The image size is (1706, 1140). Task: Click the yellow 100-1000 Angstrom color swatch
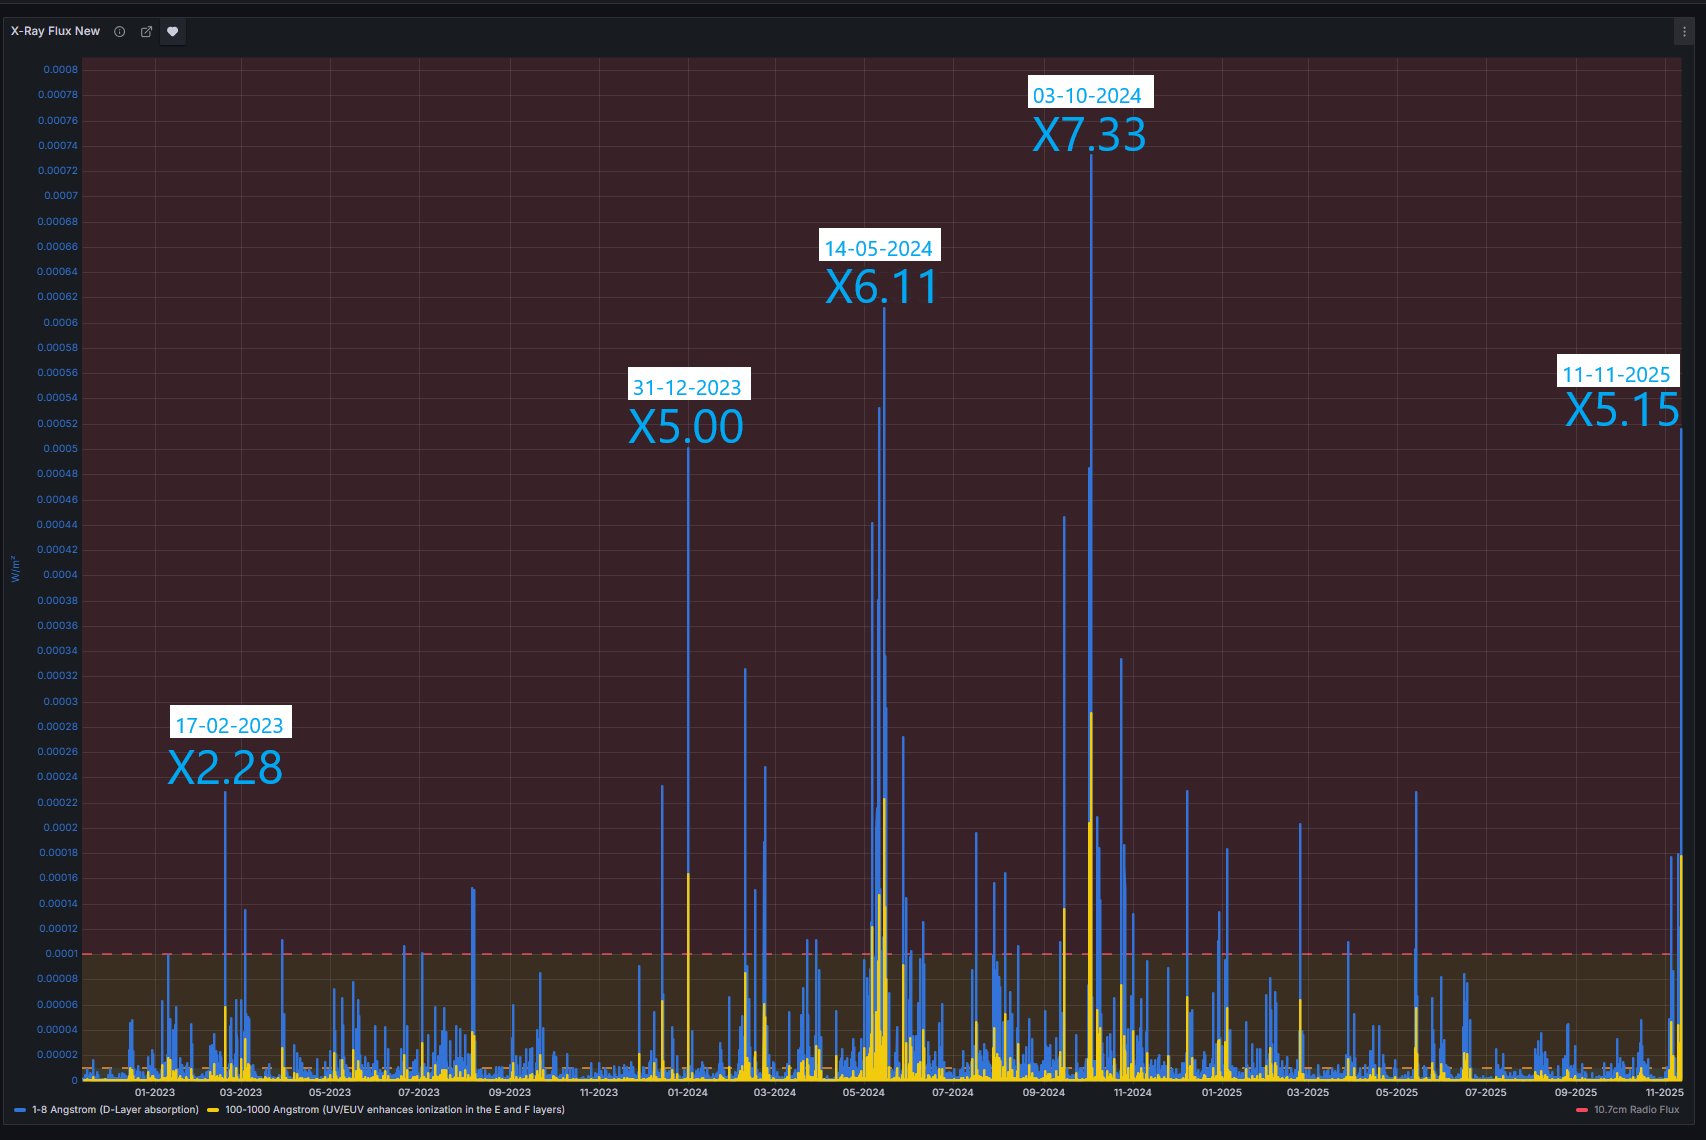pos(213,1110)
